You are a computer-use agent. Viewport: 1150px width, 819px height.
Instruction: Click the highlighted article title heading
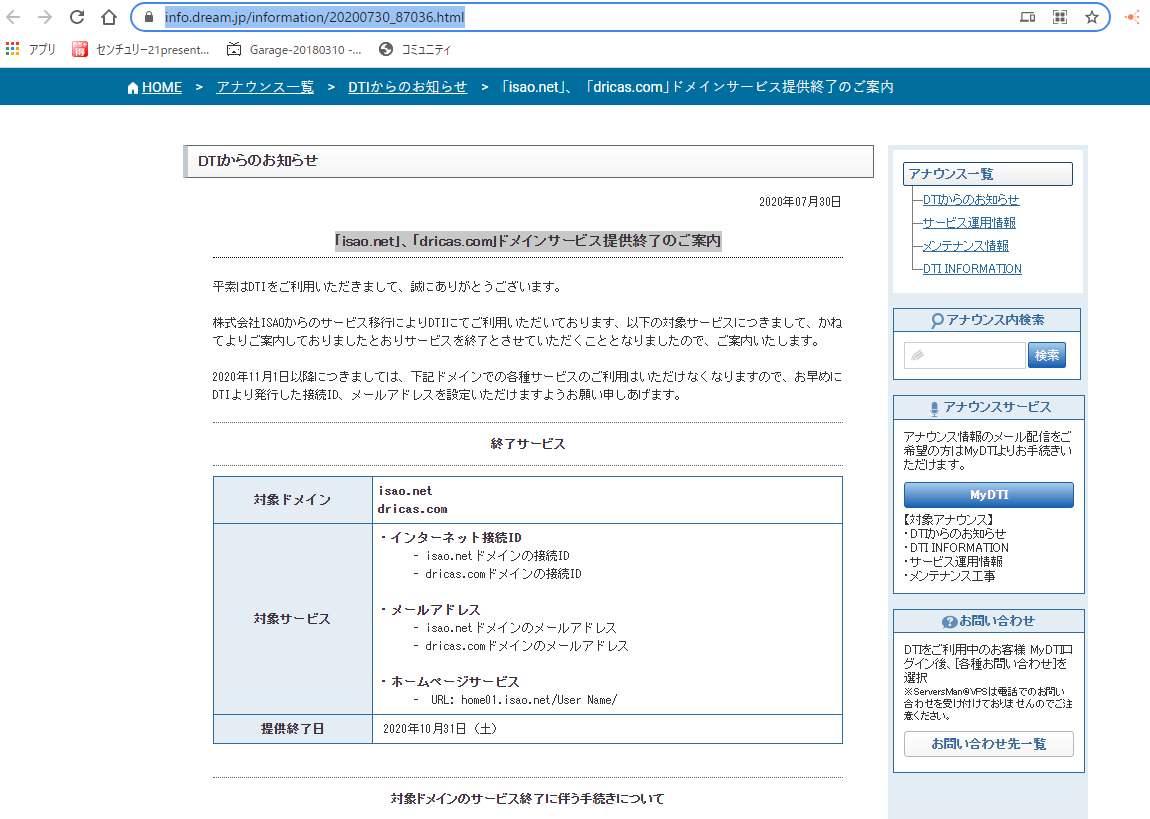tap(528, 240)
